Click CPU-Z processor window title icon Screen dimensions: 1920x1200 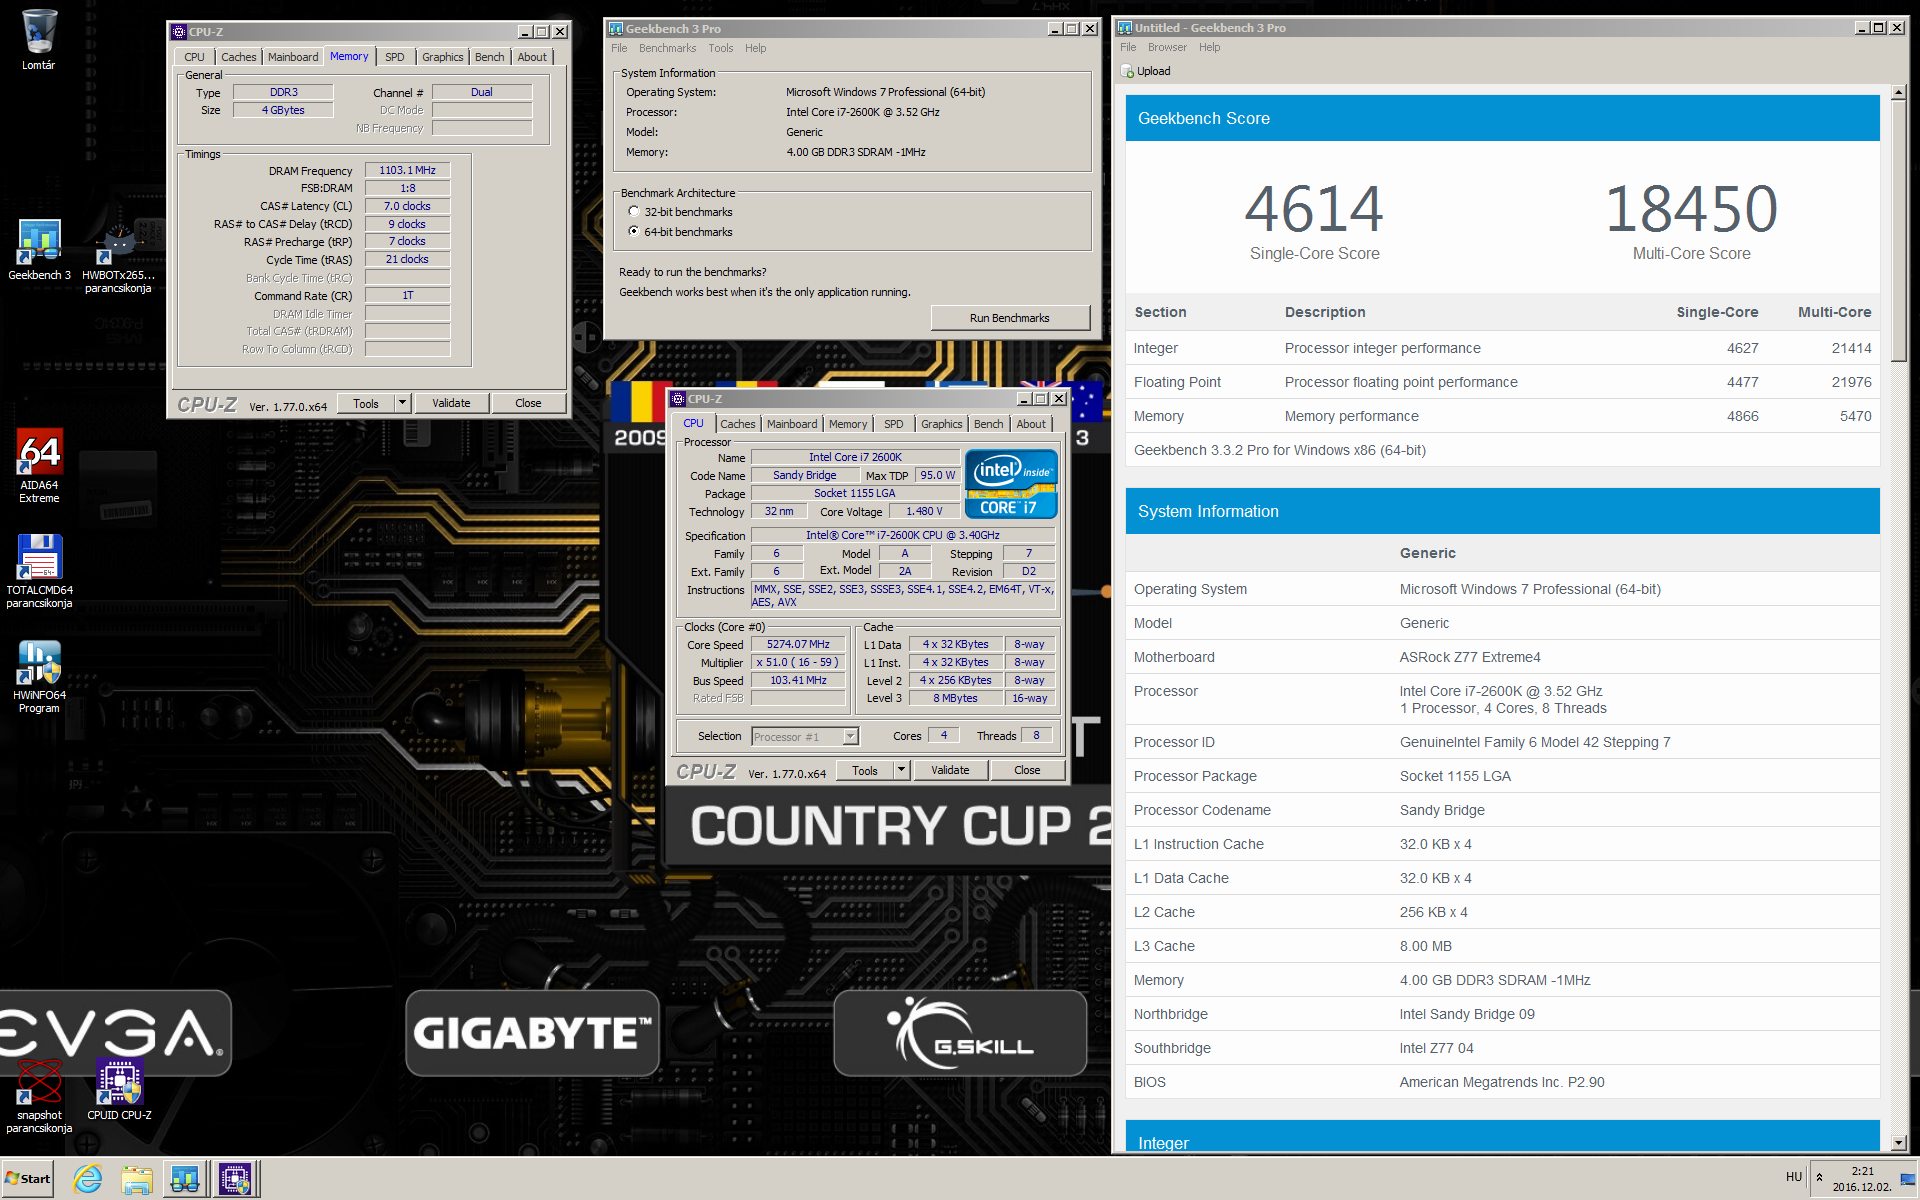coord(678,398)
